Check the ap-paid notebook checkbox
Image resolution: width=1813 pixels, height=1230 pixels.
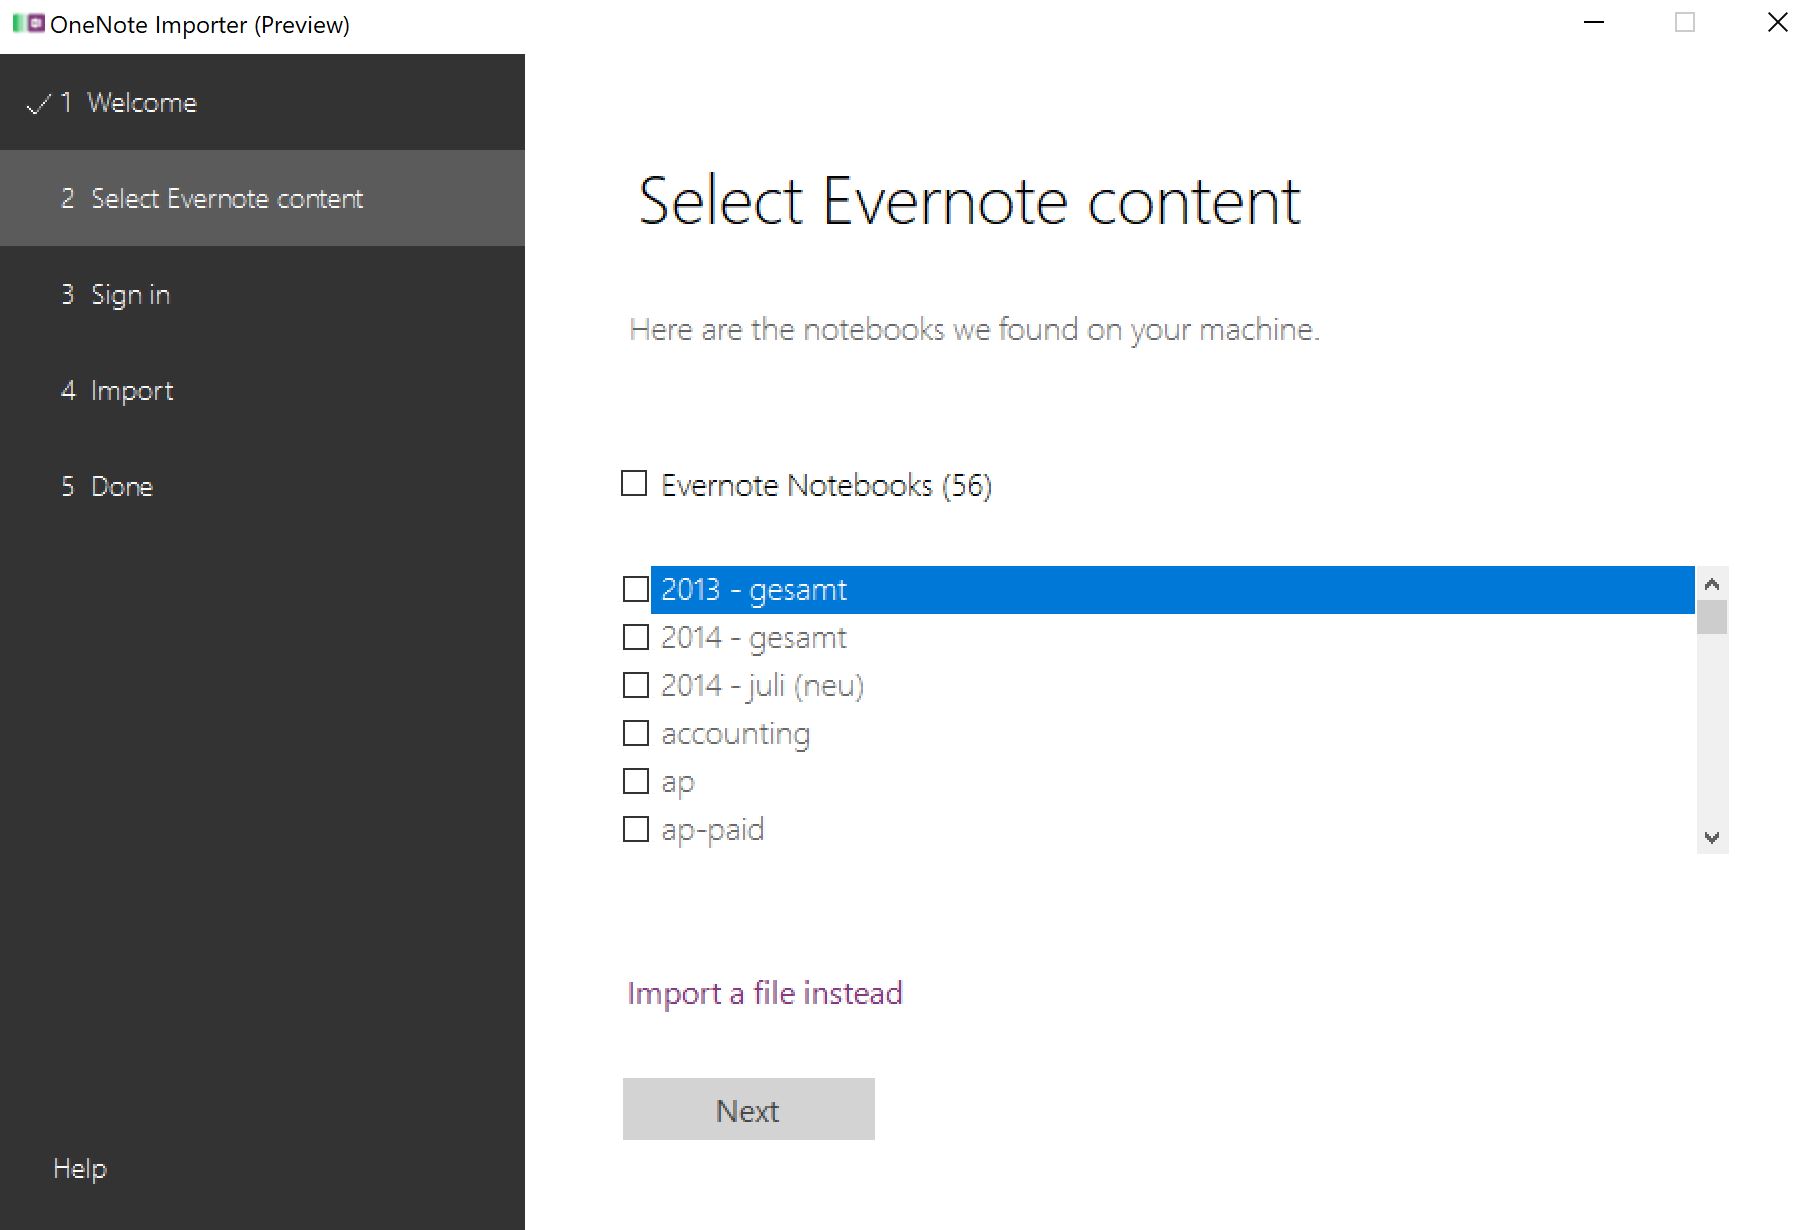(x=636, y=829)
